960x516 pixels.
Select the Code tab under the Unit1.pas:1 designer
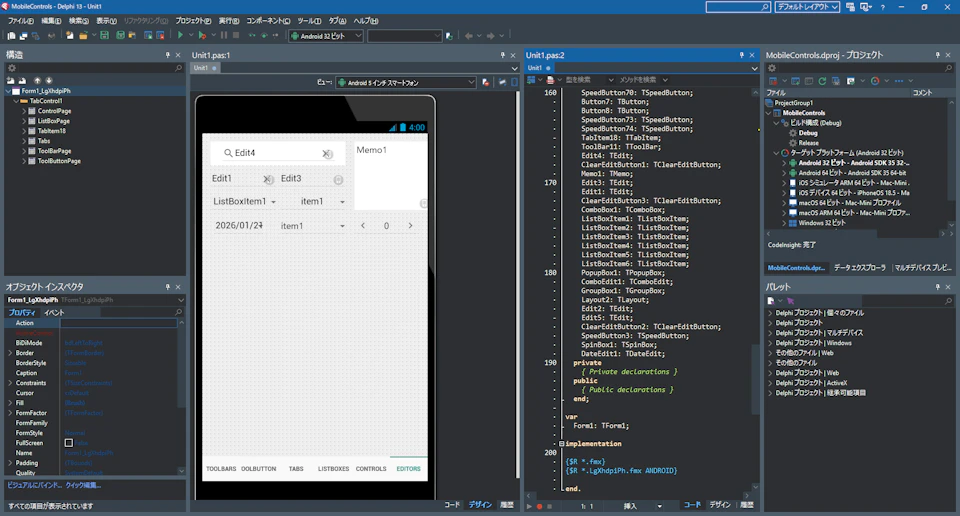coord(452,505)
